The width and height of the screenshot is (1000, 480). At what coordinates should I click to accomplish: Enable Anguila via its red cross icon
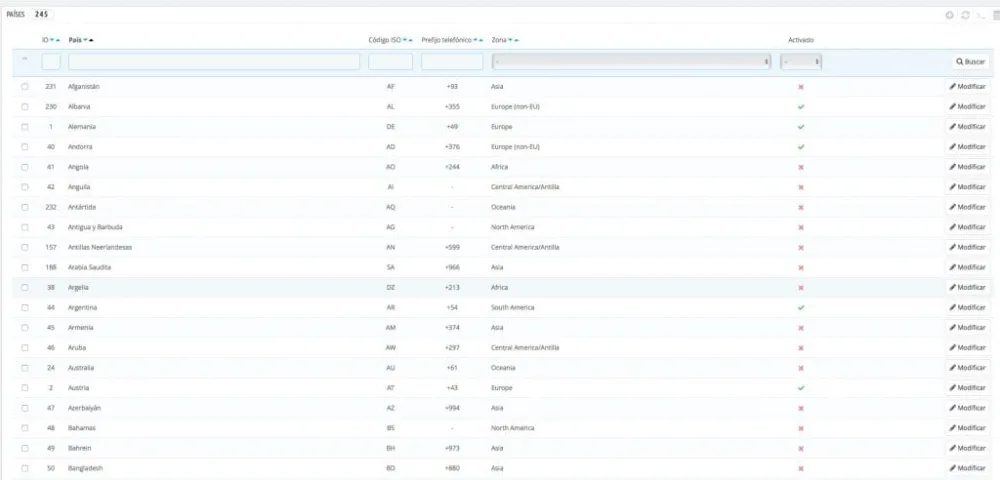(801, 187)
